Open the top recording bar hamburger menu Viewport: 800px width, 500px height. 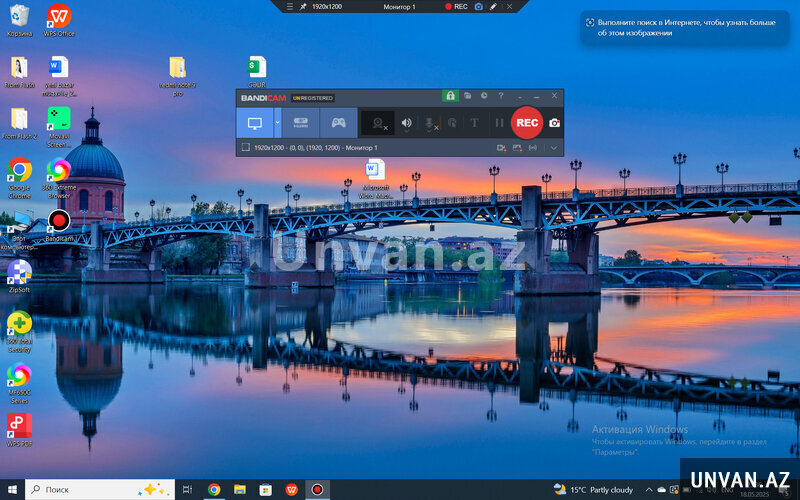pyautogui.click(x=290, y=7)
